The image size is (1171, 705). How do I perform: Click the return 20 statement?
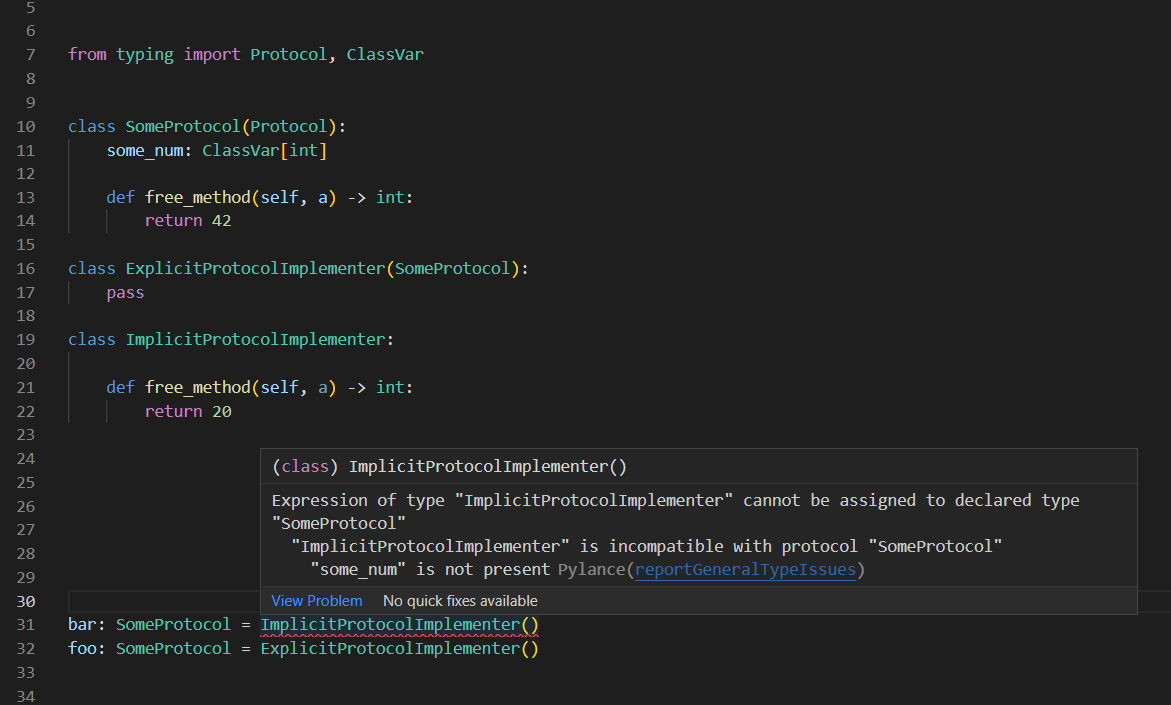coord(187,410)
